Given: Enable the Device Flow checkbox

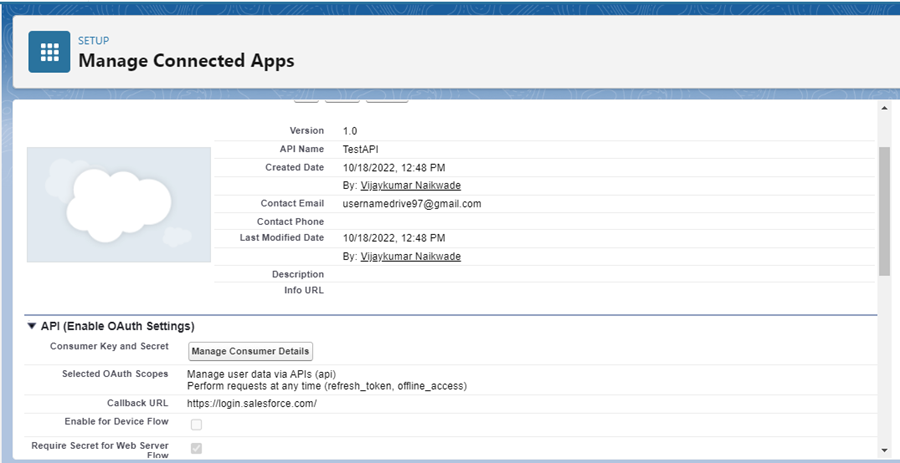Looking at the screenshot, I should 196,424.
